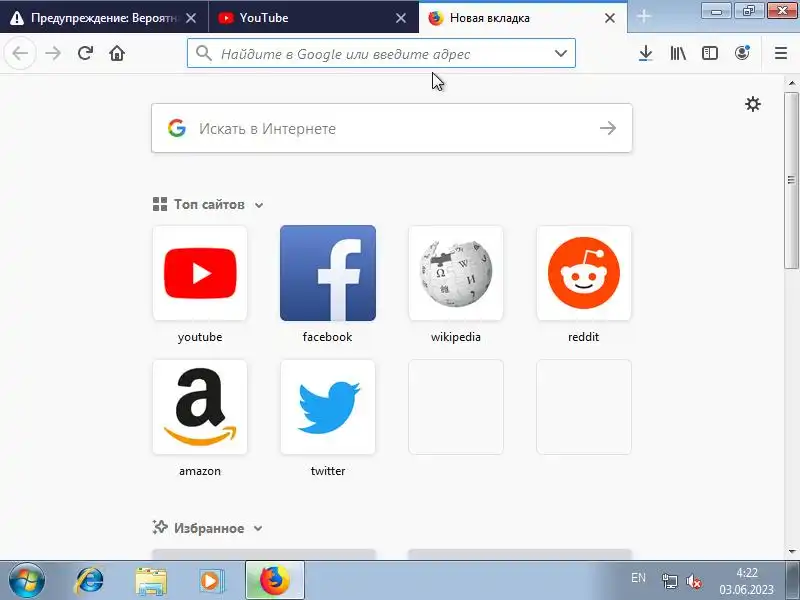Open new tab page settings gear

753,105
